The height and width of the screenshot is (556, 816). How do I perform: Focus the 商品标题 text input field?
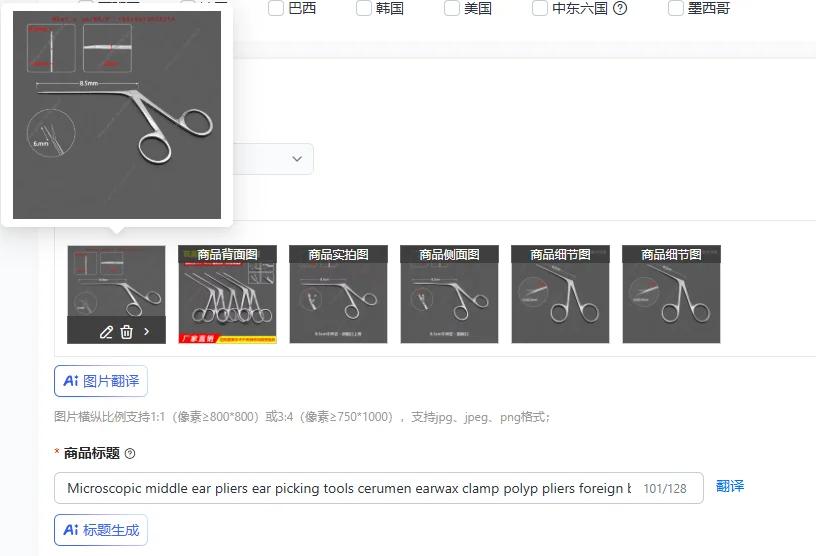[x=379, y=488]
